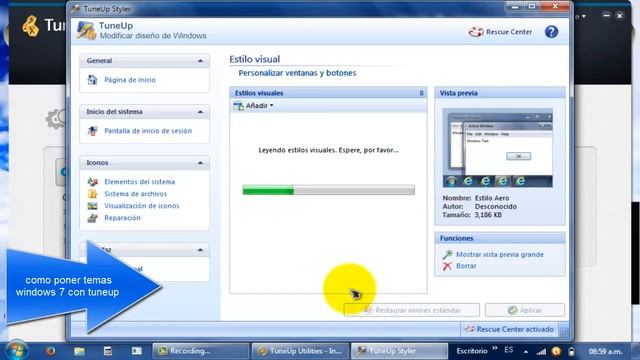Open Firefox from the taskbar
Screen dimensions: 640x360
coord(51,351)
